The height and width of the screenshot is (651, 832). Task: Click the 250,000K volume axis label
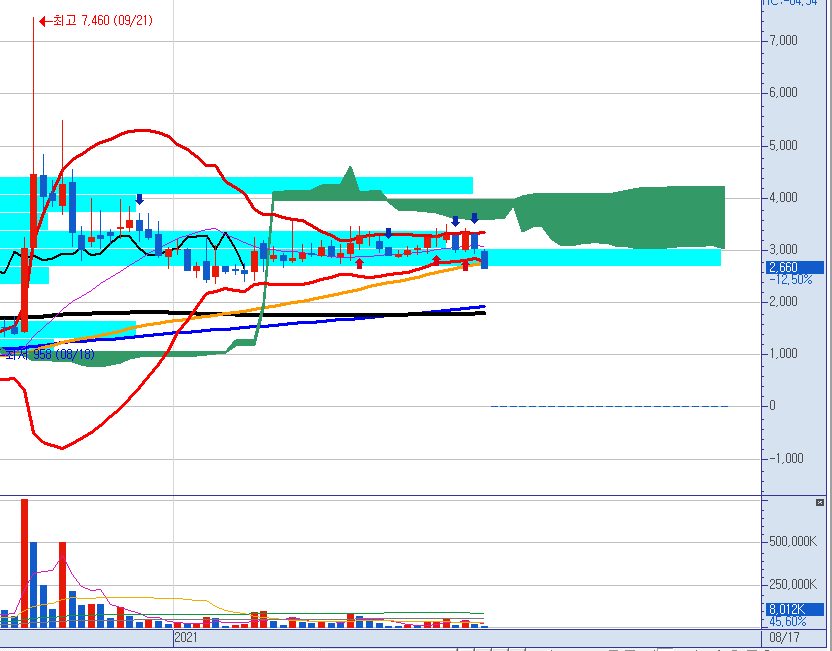(x=793, y=585)
